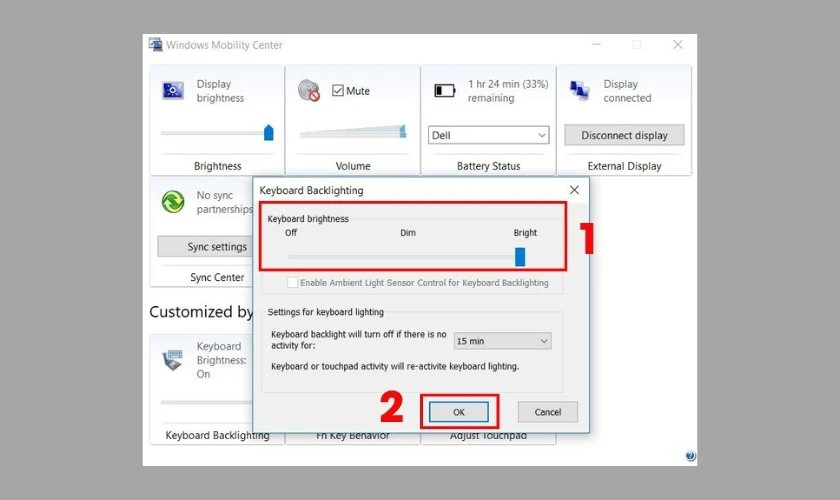Click the Windows Mobility Center title icon
This screenshot has width=840, height=500.
(x=155, y=44)
